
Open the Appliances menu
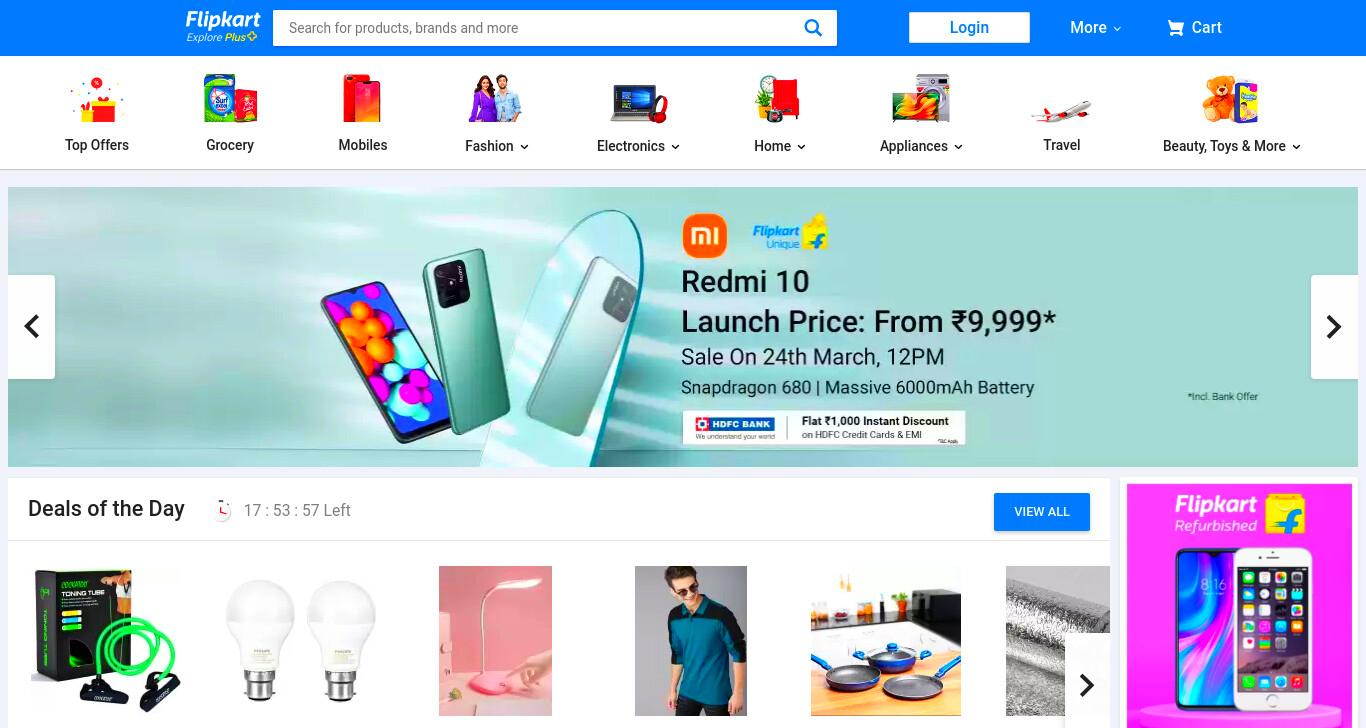(x=921, y=146)
